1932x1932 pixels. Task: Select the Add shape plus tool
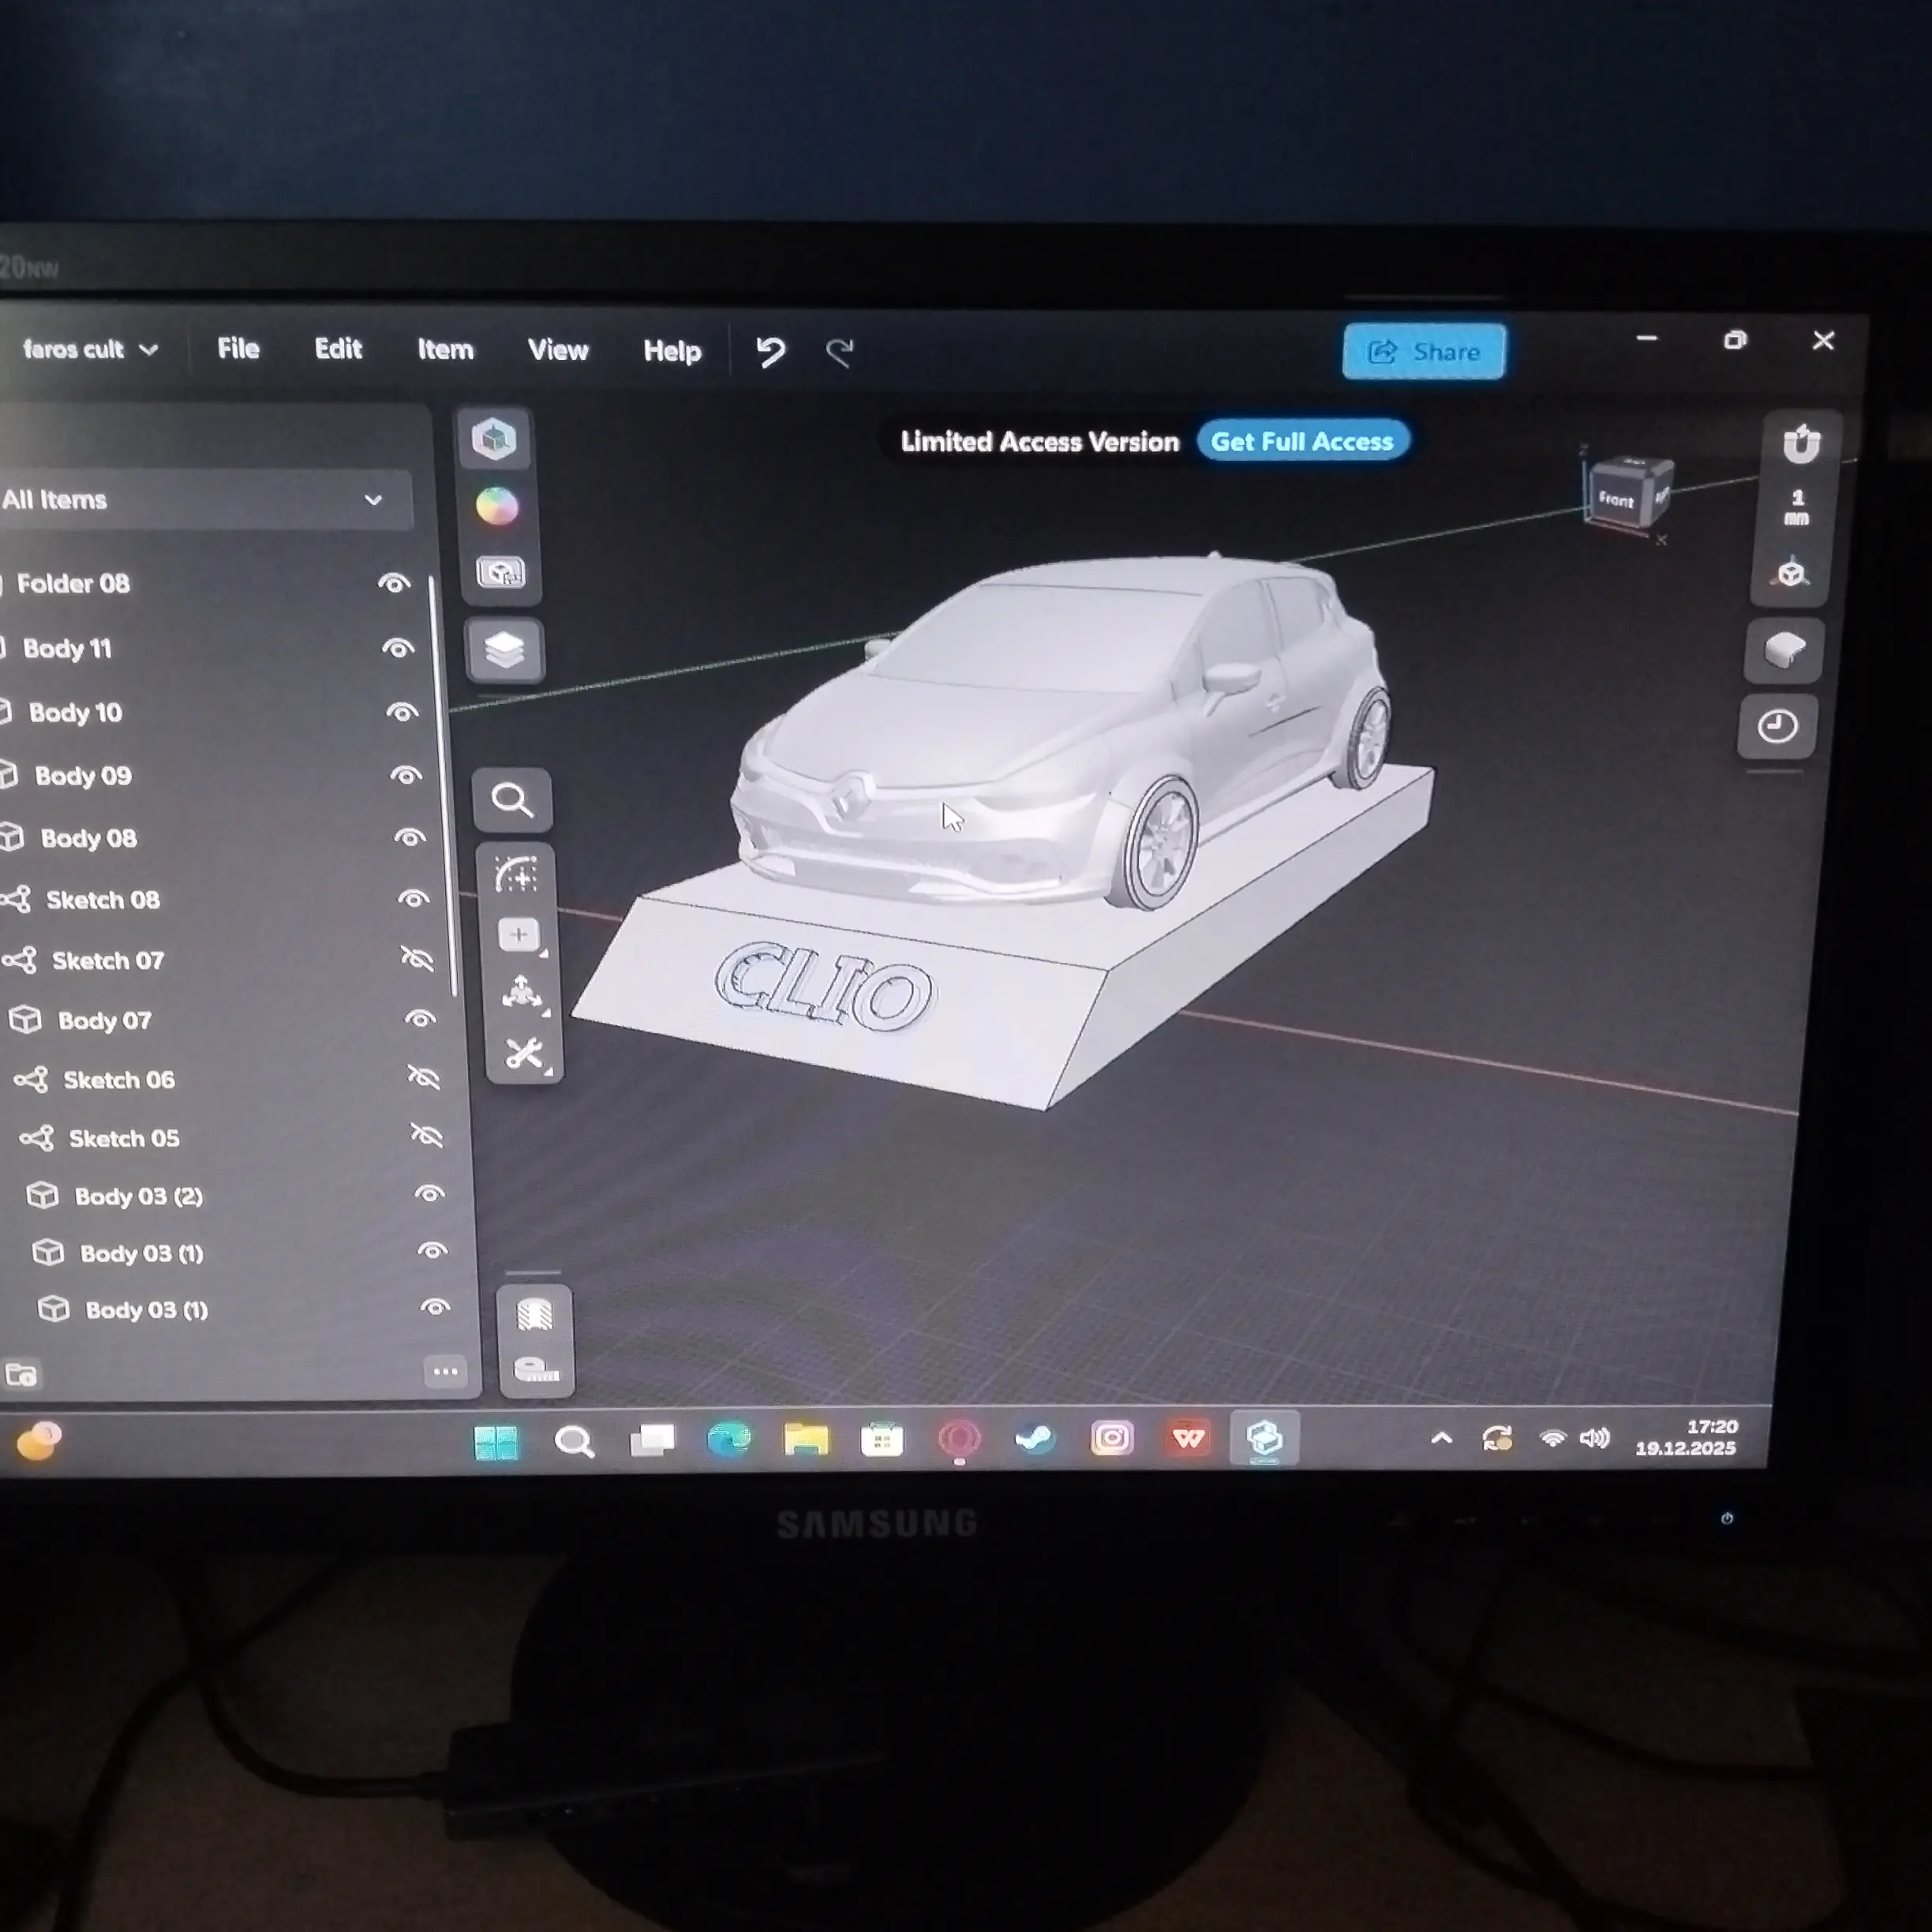click(x=520, y=935)
